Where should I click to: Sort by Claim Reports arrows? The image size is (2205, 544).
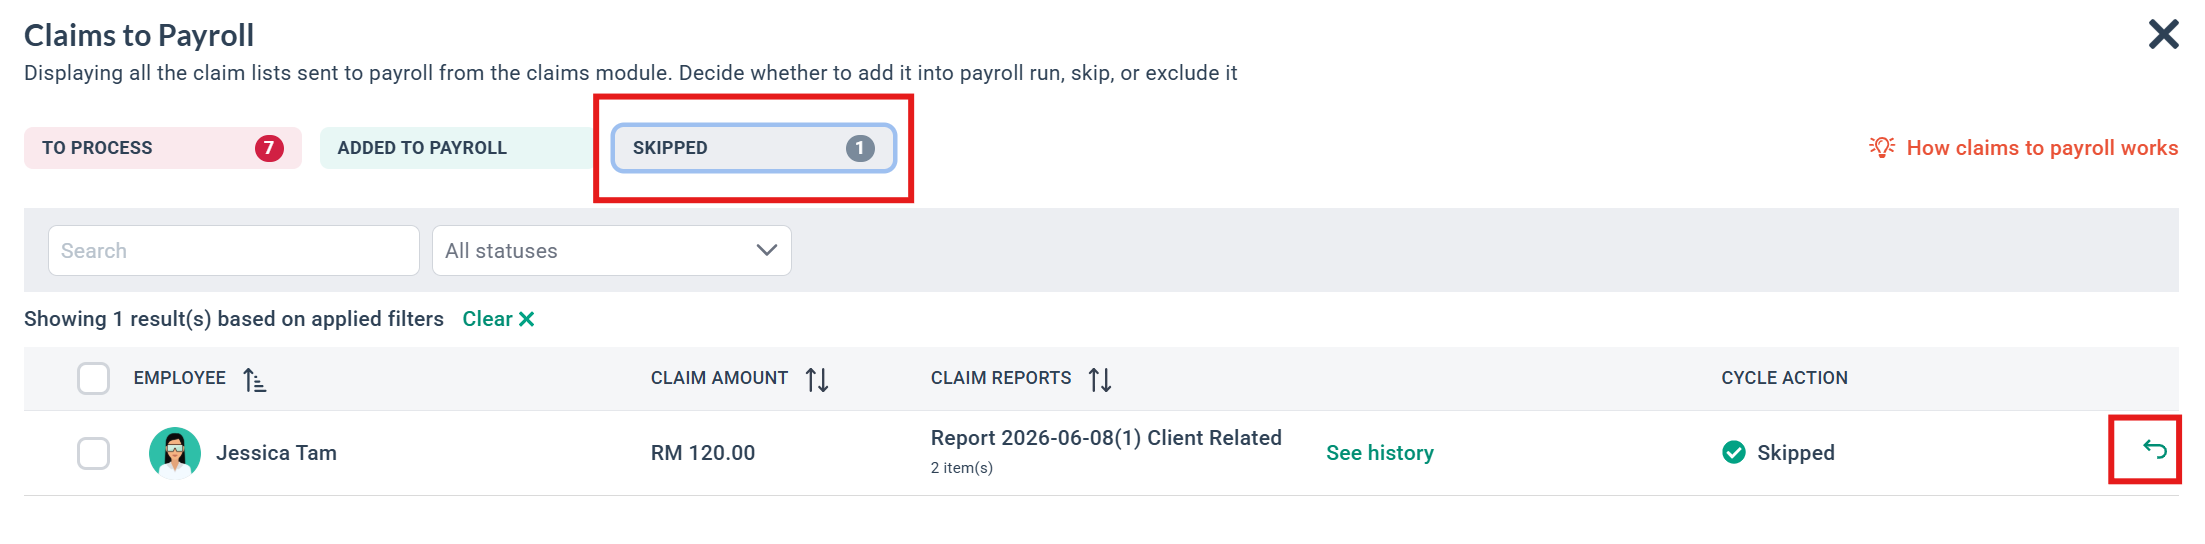tap(1100, 380)
